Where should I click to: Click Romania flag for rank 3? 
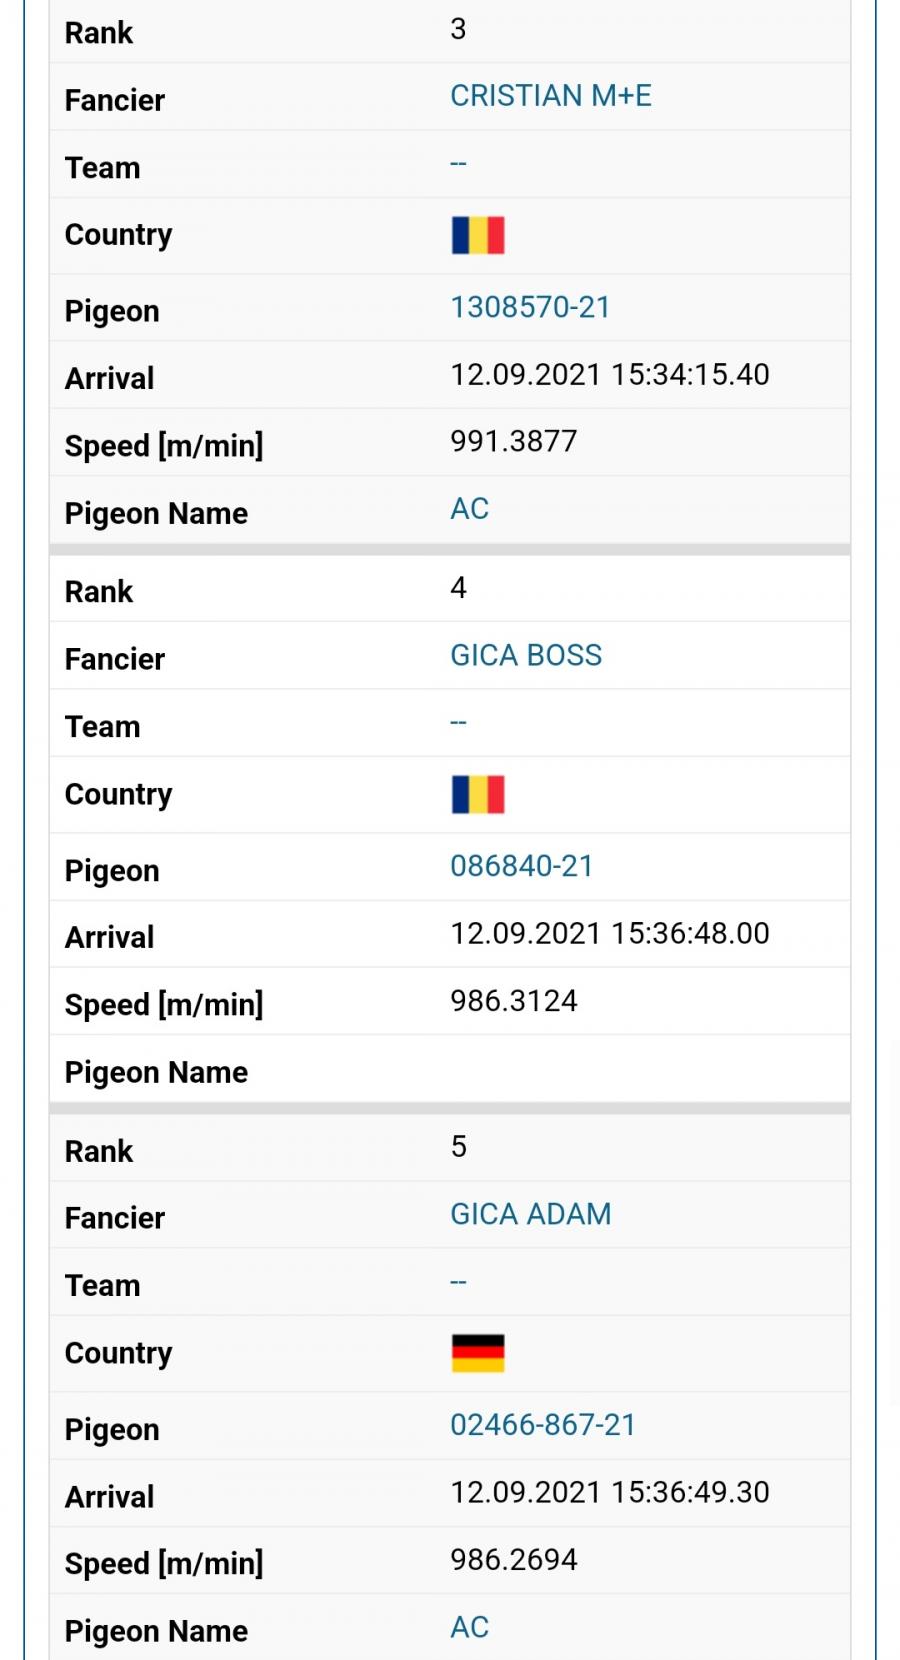(x=478, y=236)
